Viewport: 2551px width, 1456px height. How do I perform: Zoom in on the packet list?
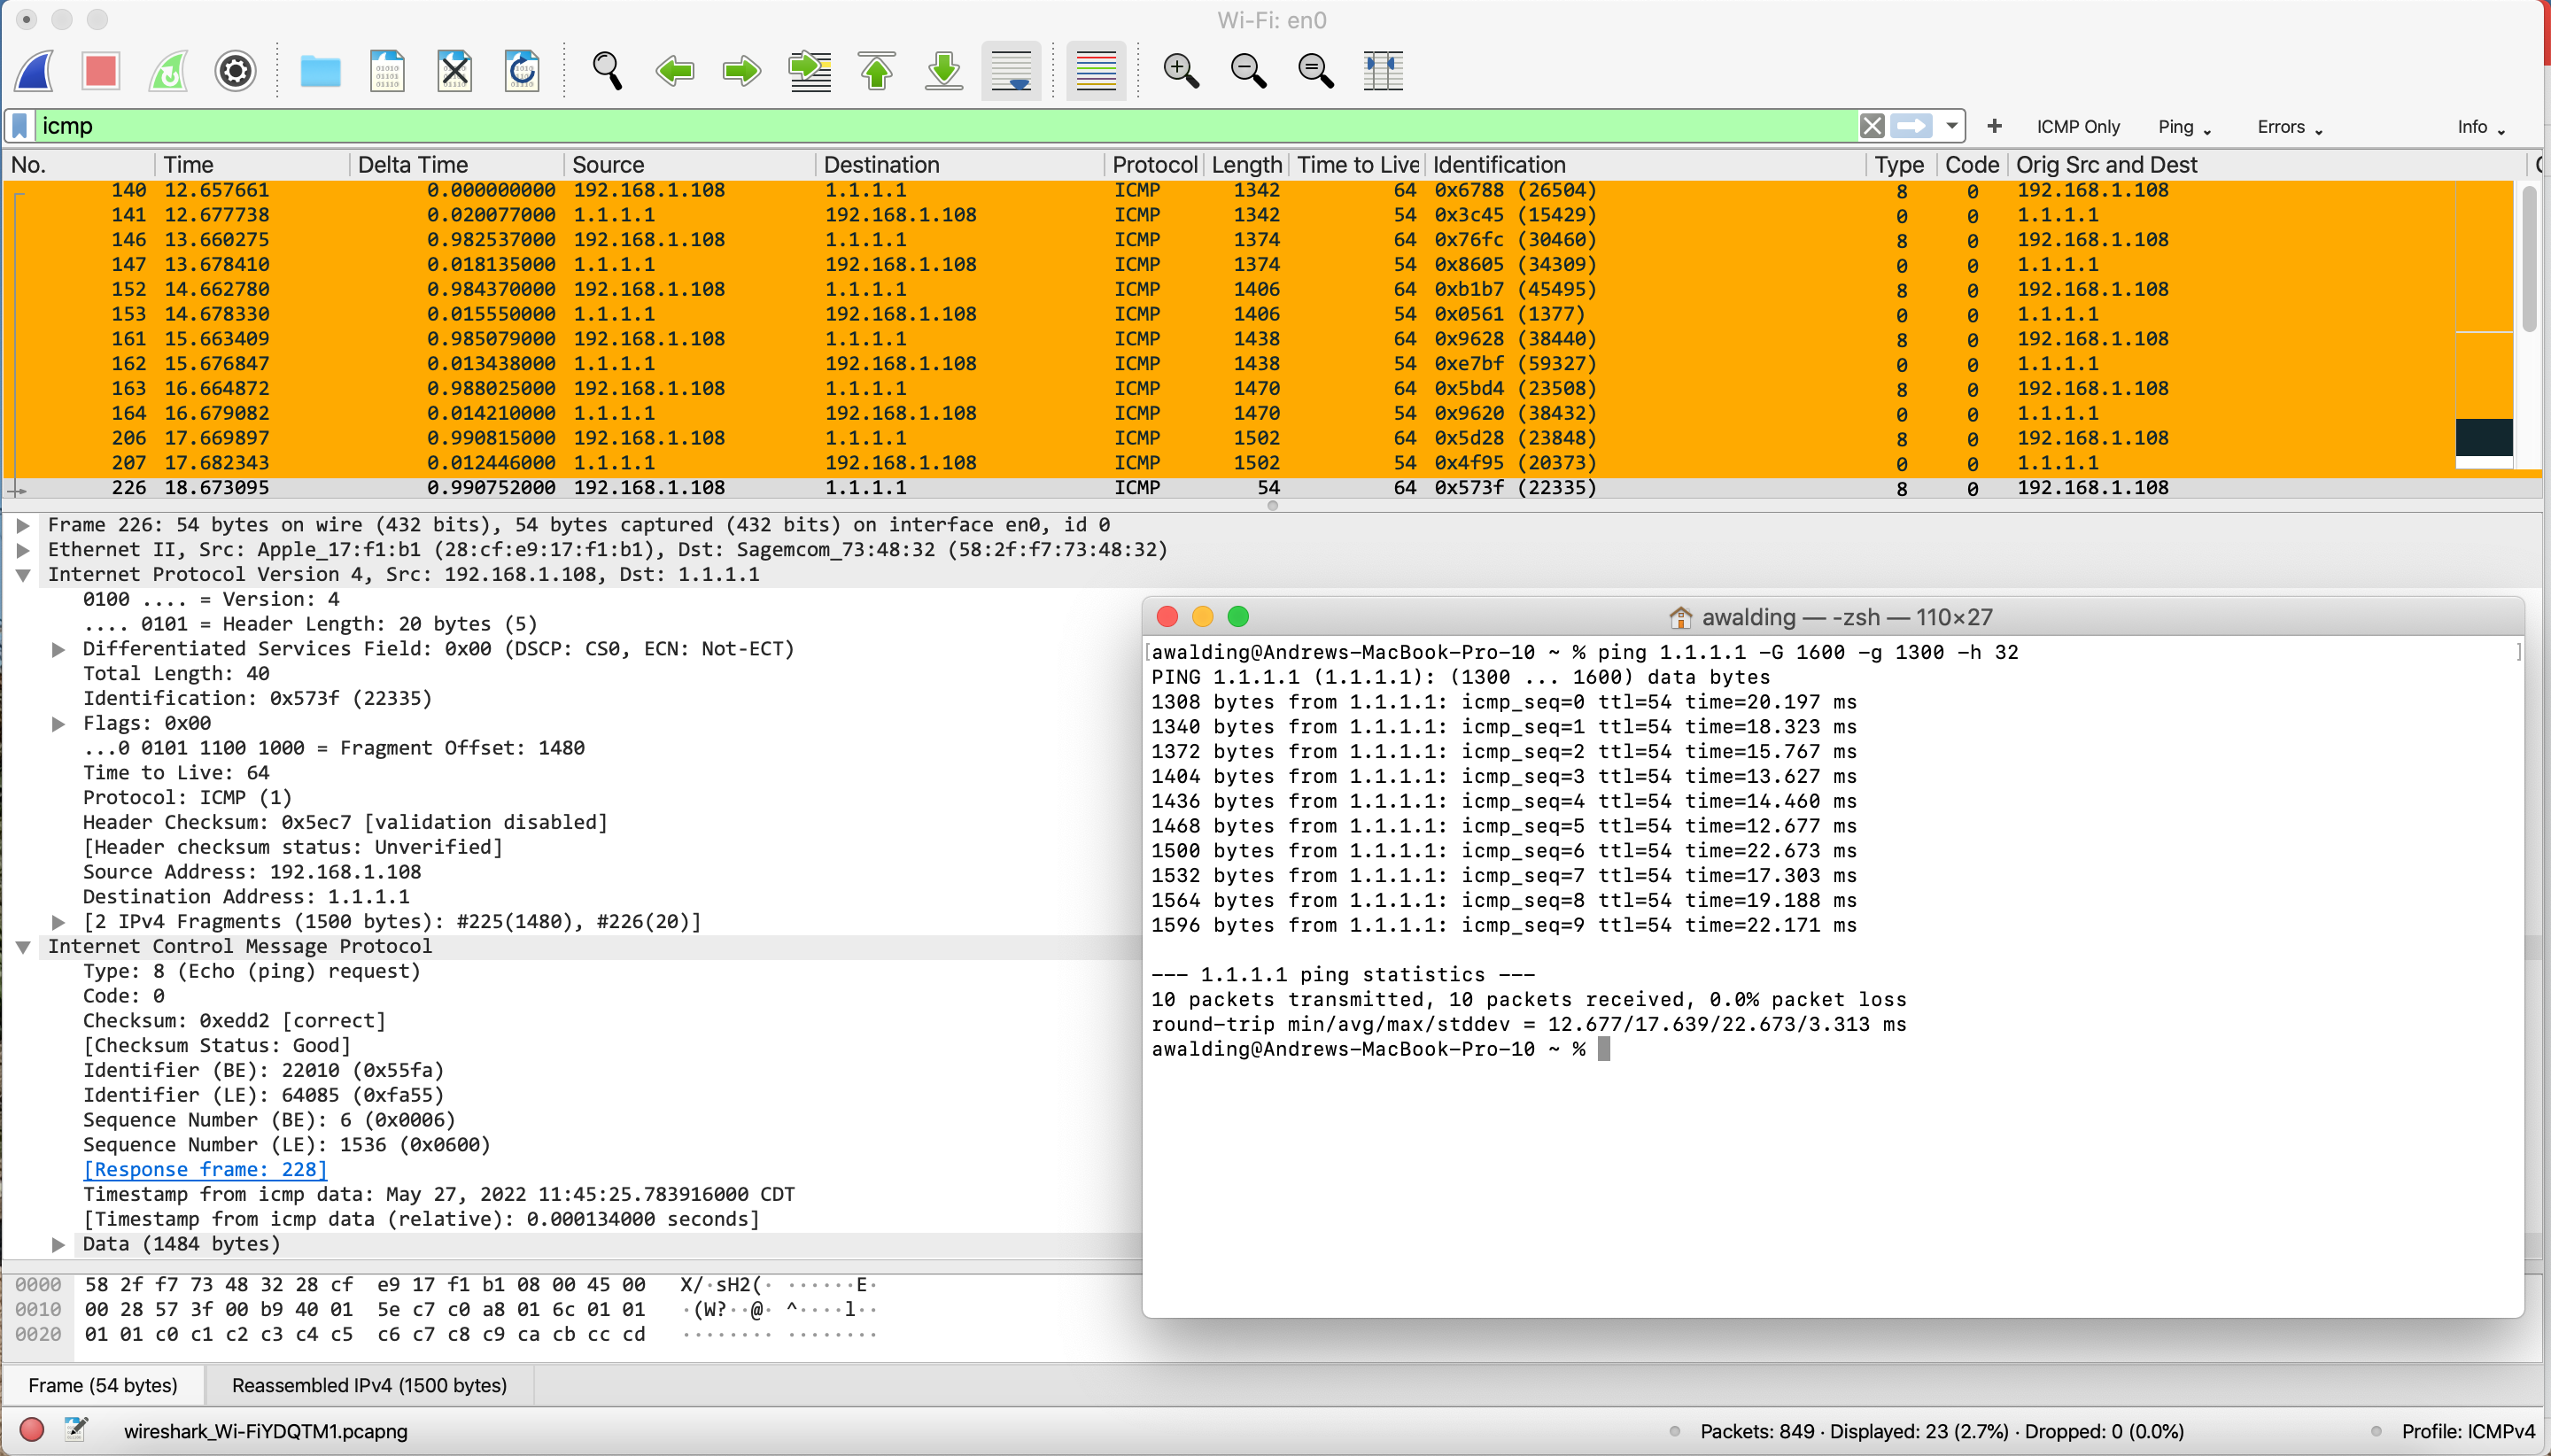pos(1181,71)
